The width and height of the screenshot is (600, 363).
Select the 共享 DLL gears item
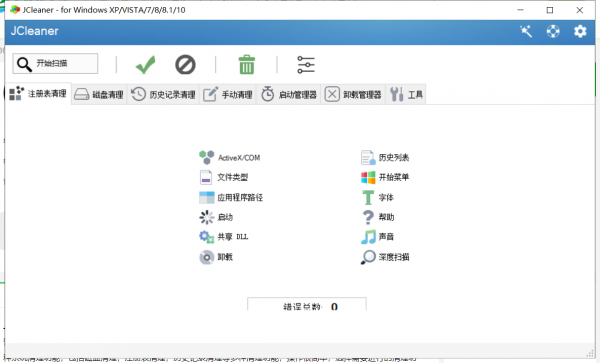[x=223, y=237]
